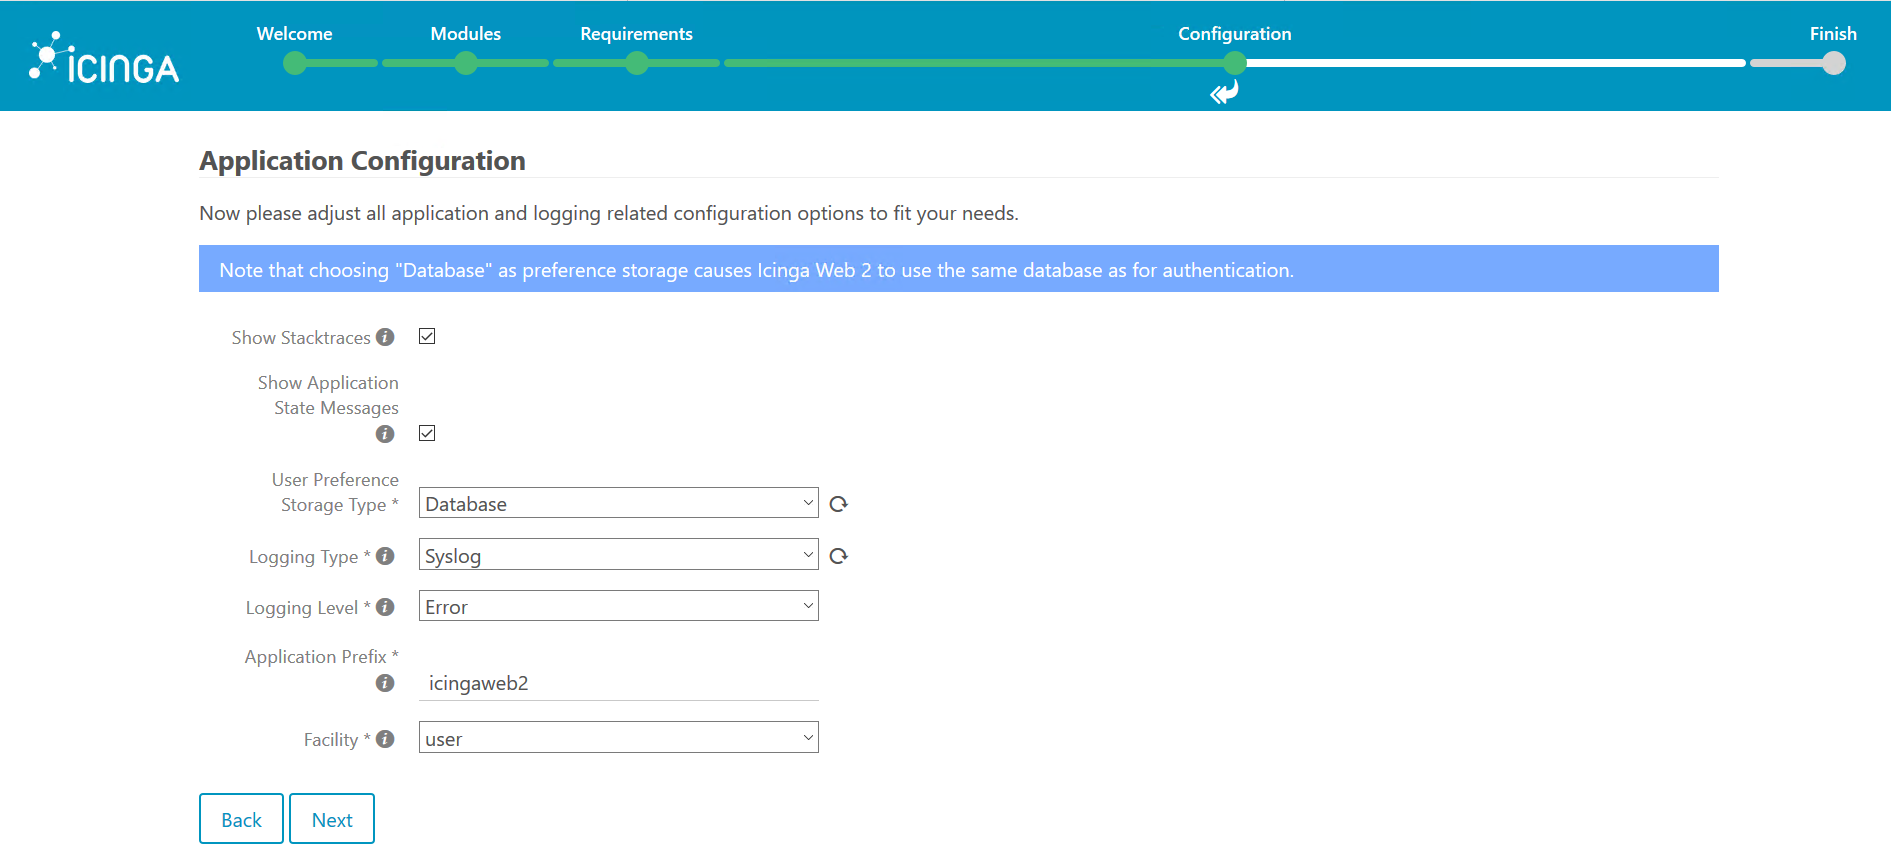Select the Configuration wizard step
Viewport: 1891px width, 853px height.
click(x=1235, y=34)
